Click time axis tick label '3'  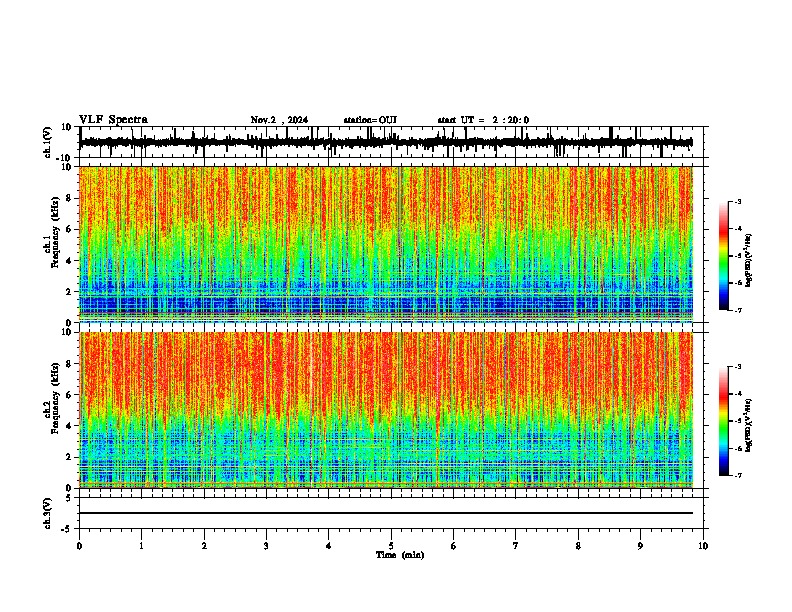(x=266, y=546)
